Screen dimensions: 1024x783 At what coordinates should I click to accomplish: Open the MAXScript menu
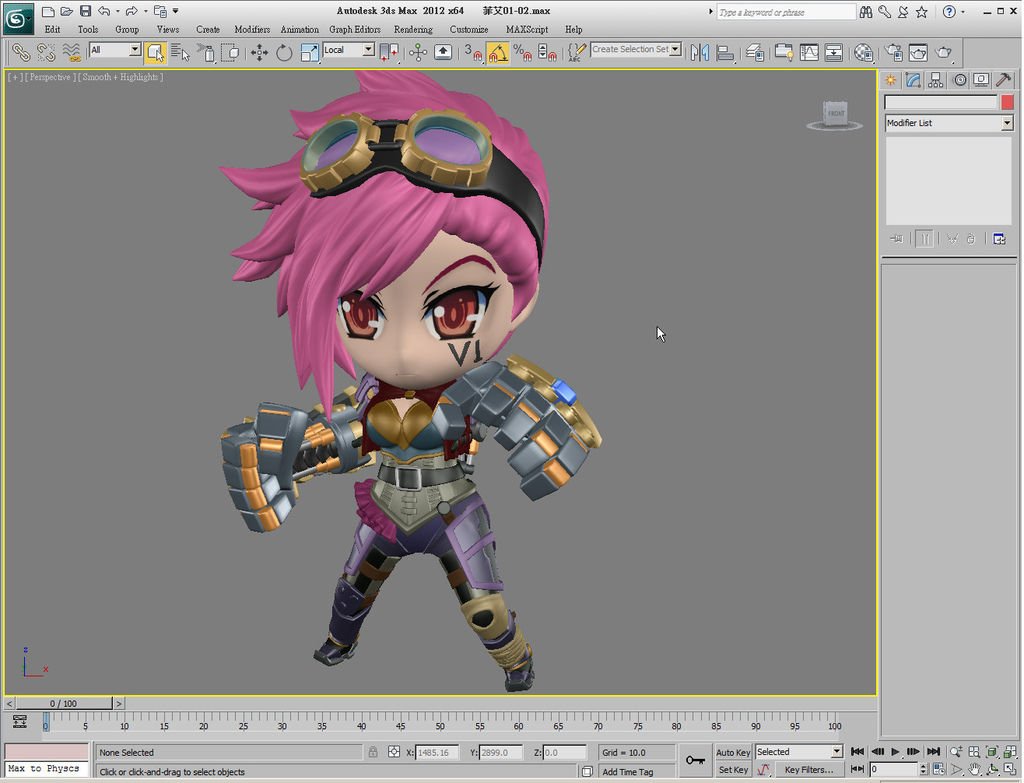(527, 29)
